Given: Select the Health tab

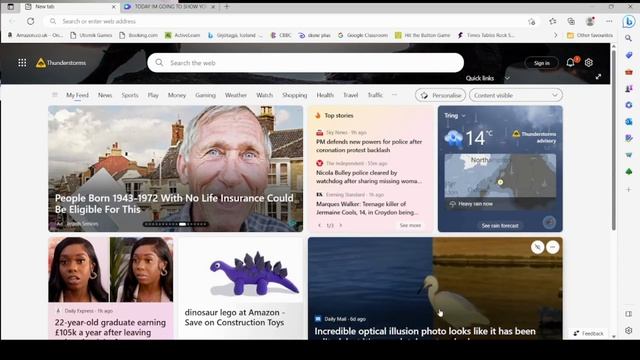Looking at the screenshot, I should point(325,95).
